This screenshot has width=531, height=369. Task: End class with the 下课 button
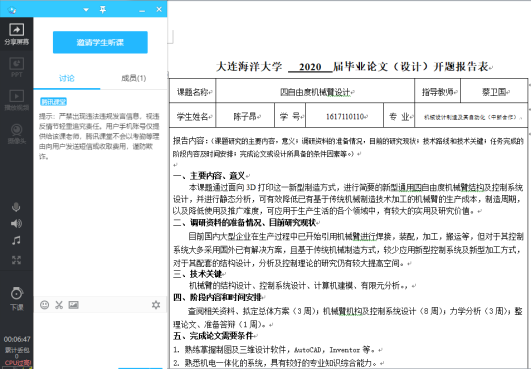17,299
